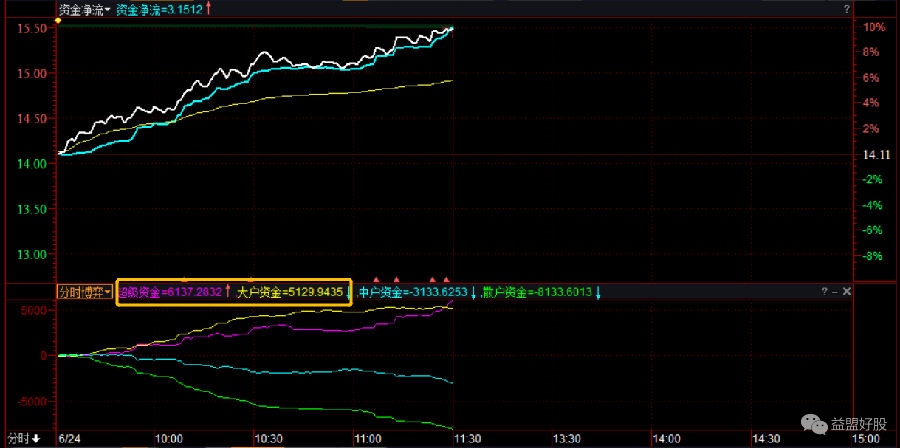Click the help question mark on the top chart

(846, 9)
